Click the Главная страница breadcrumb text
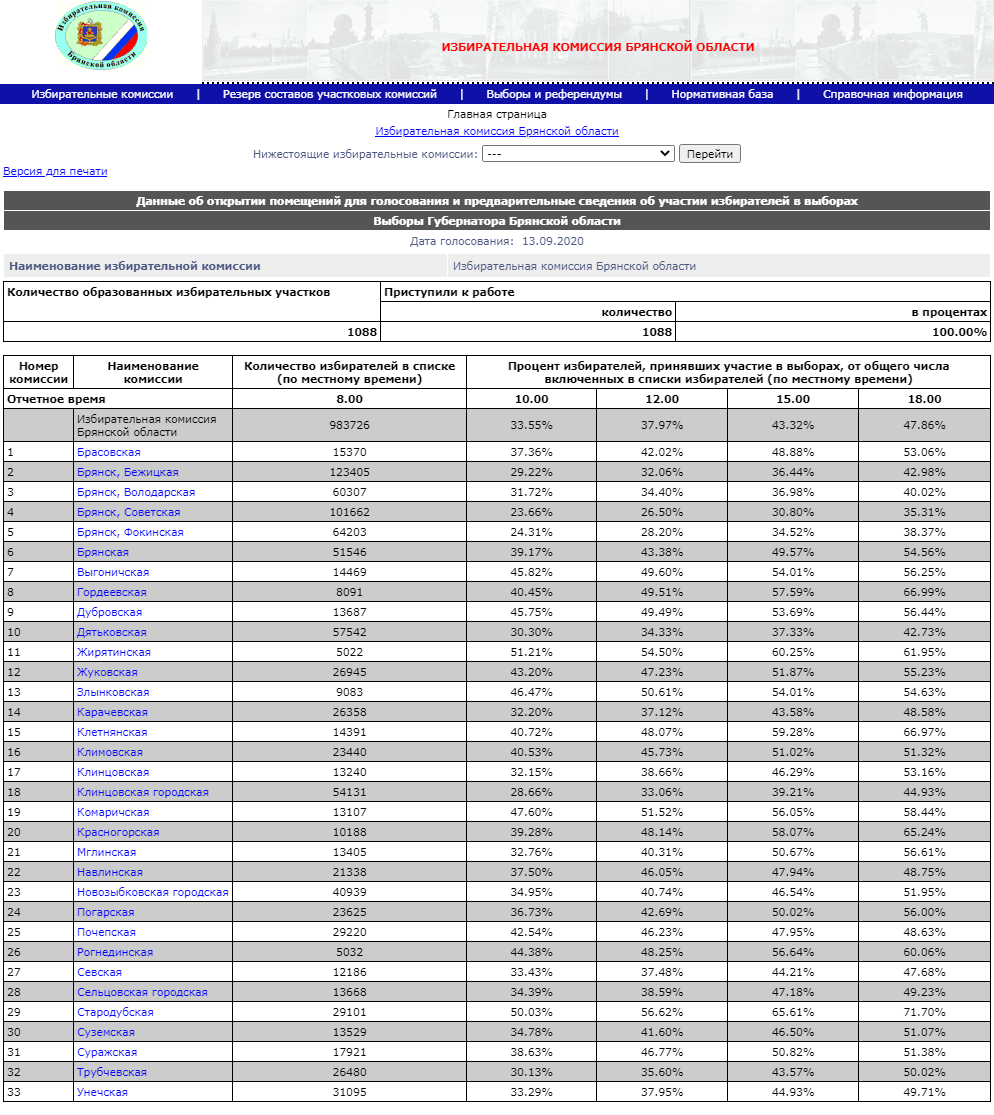Image resolution: width=994 pixels, height=1115 pixels. click(x=497, y=114)
